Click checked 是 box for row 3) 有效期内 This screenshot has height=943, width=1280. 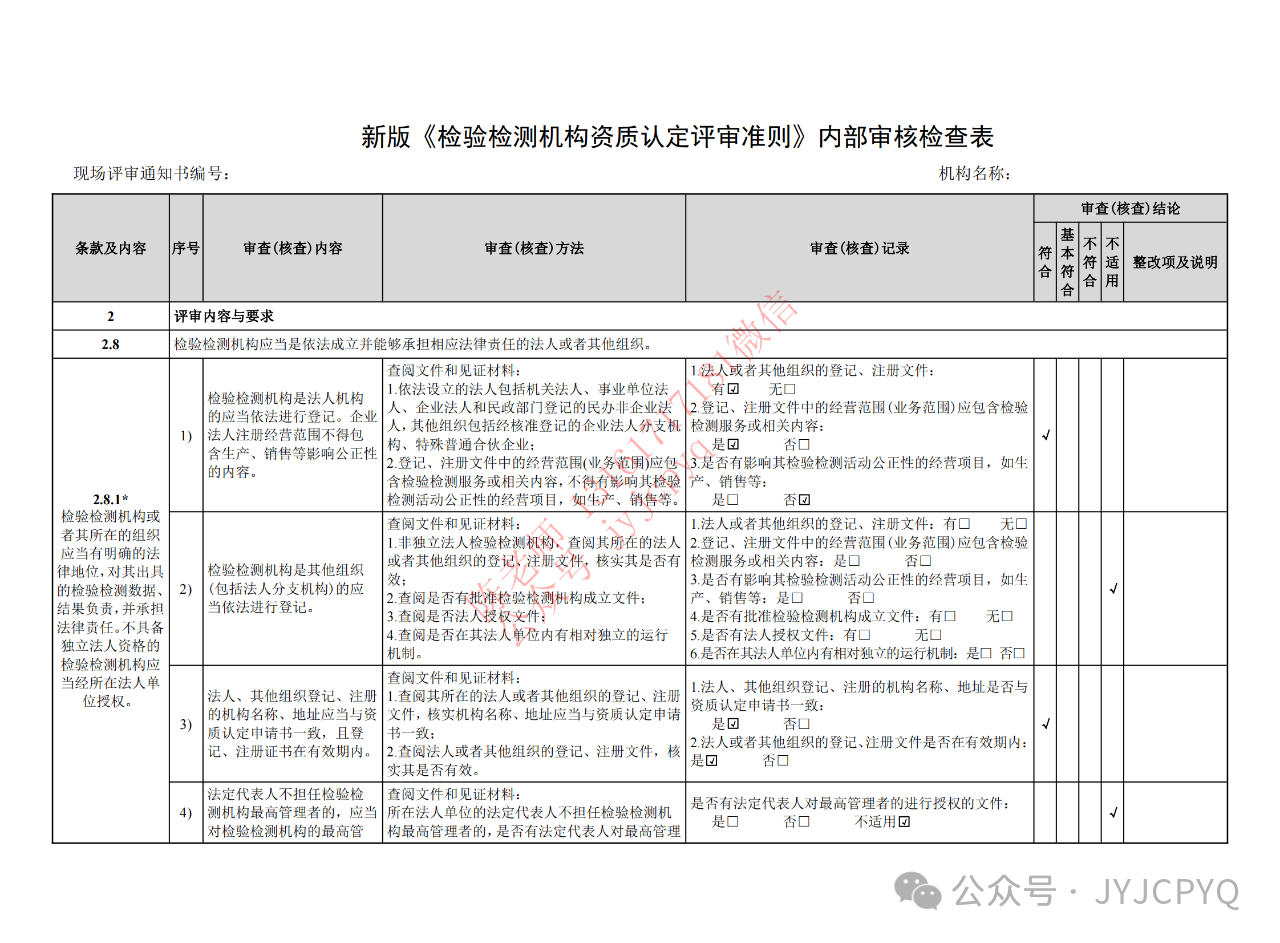pyautogui.click(x=712, y=760)
